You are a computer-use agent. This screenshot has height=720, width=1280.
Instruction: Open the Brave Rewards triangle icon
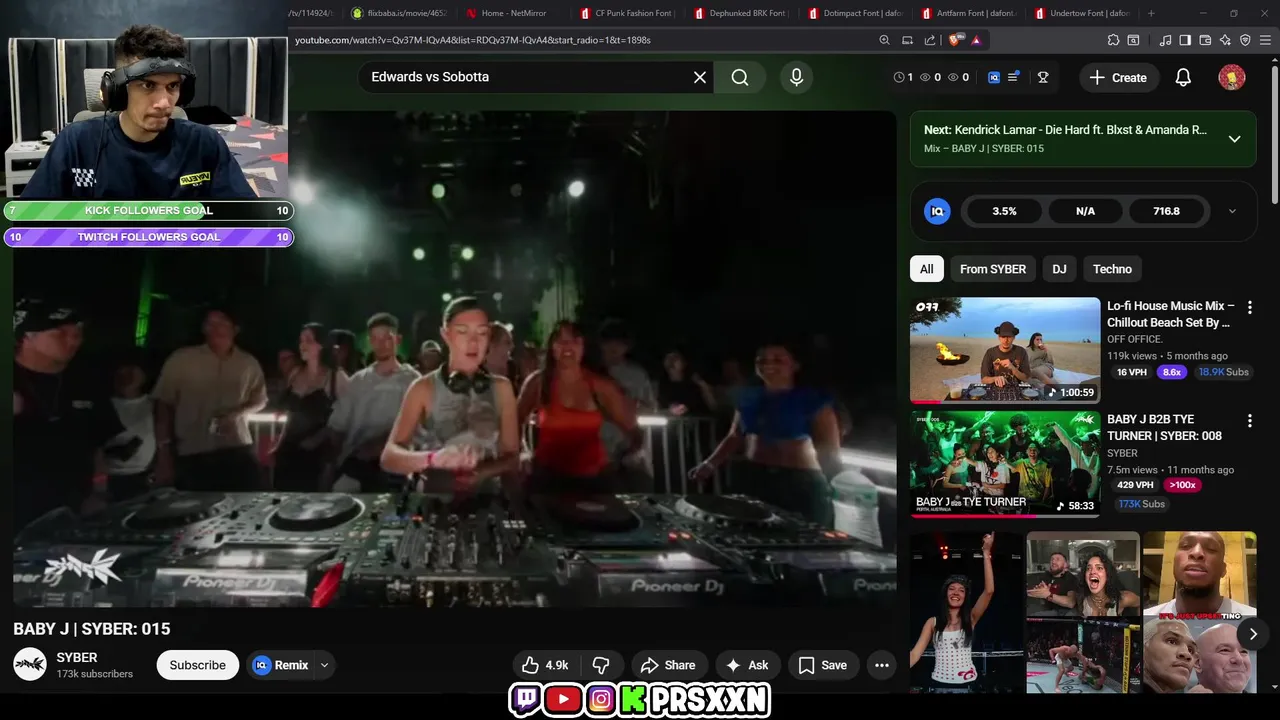pyautogui.click(x=976, y=40)
